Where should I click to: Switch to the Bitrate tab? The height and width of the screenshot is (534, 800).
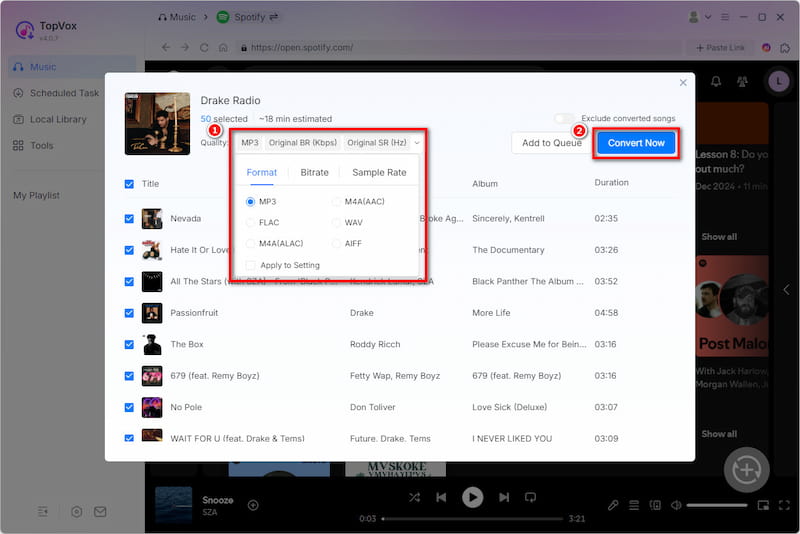[x=314, y=173]
